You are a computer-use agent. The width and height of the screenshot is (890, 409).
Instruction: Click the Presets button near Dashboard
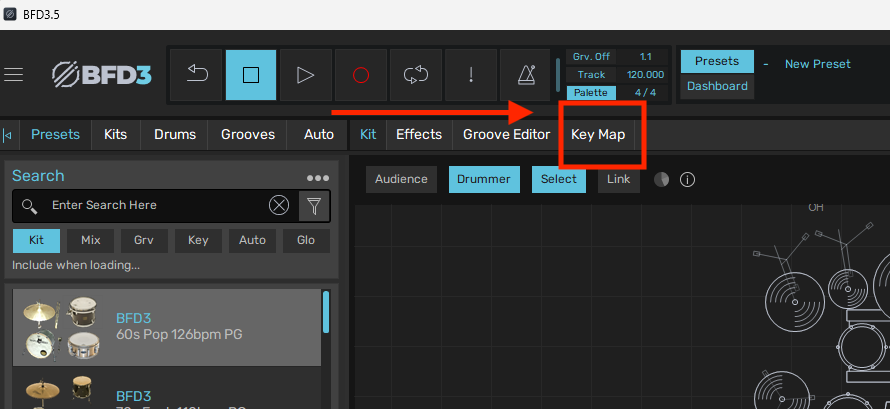[x=717, y=61]
